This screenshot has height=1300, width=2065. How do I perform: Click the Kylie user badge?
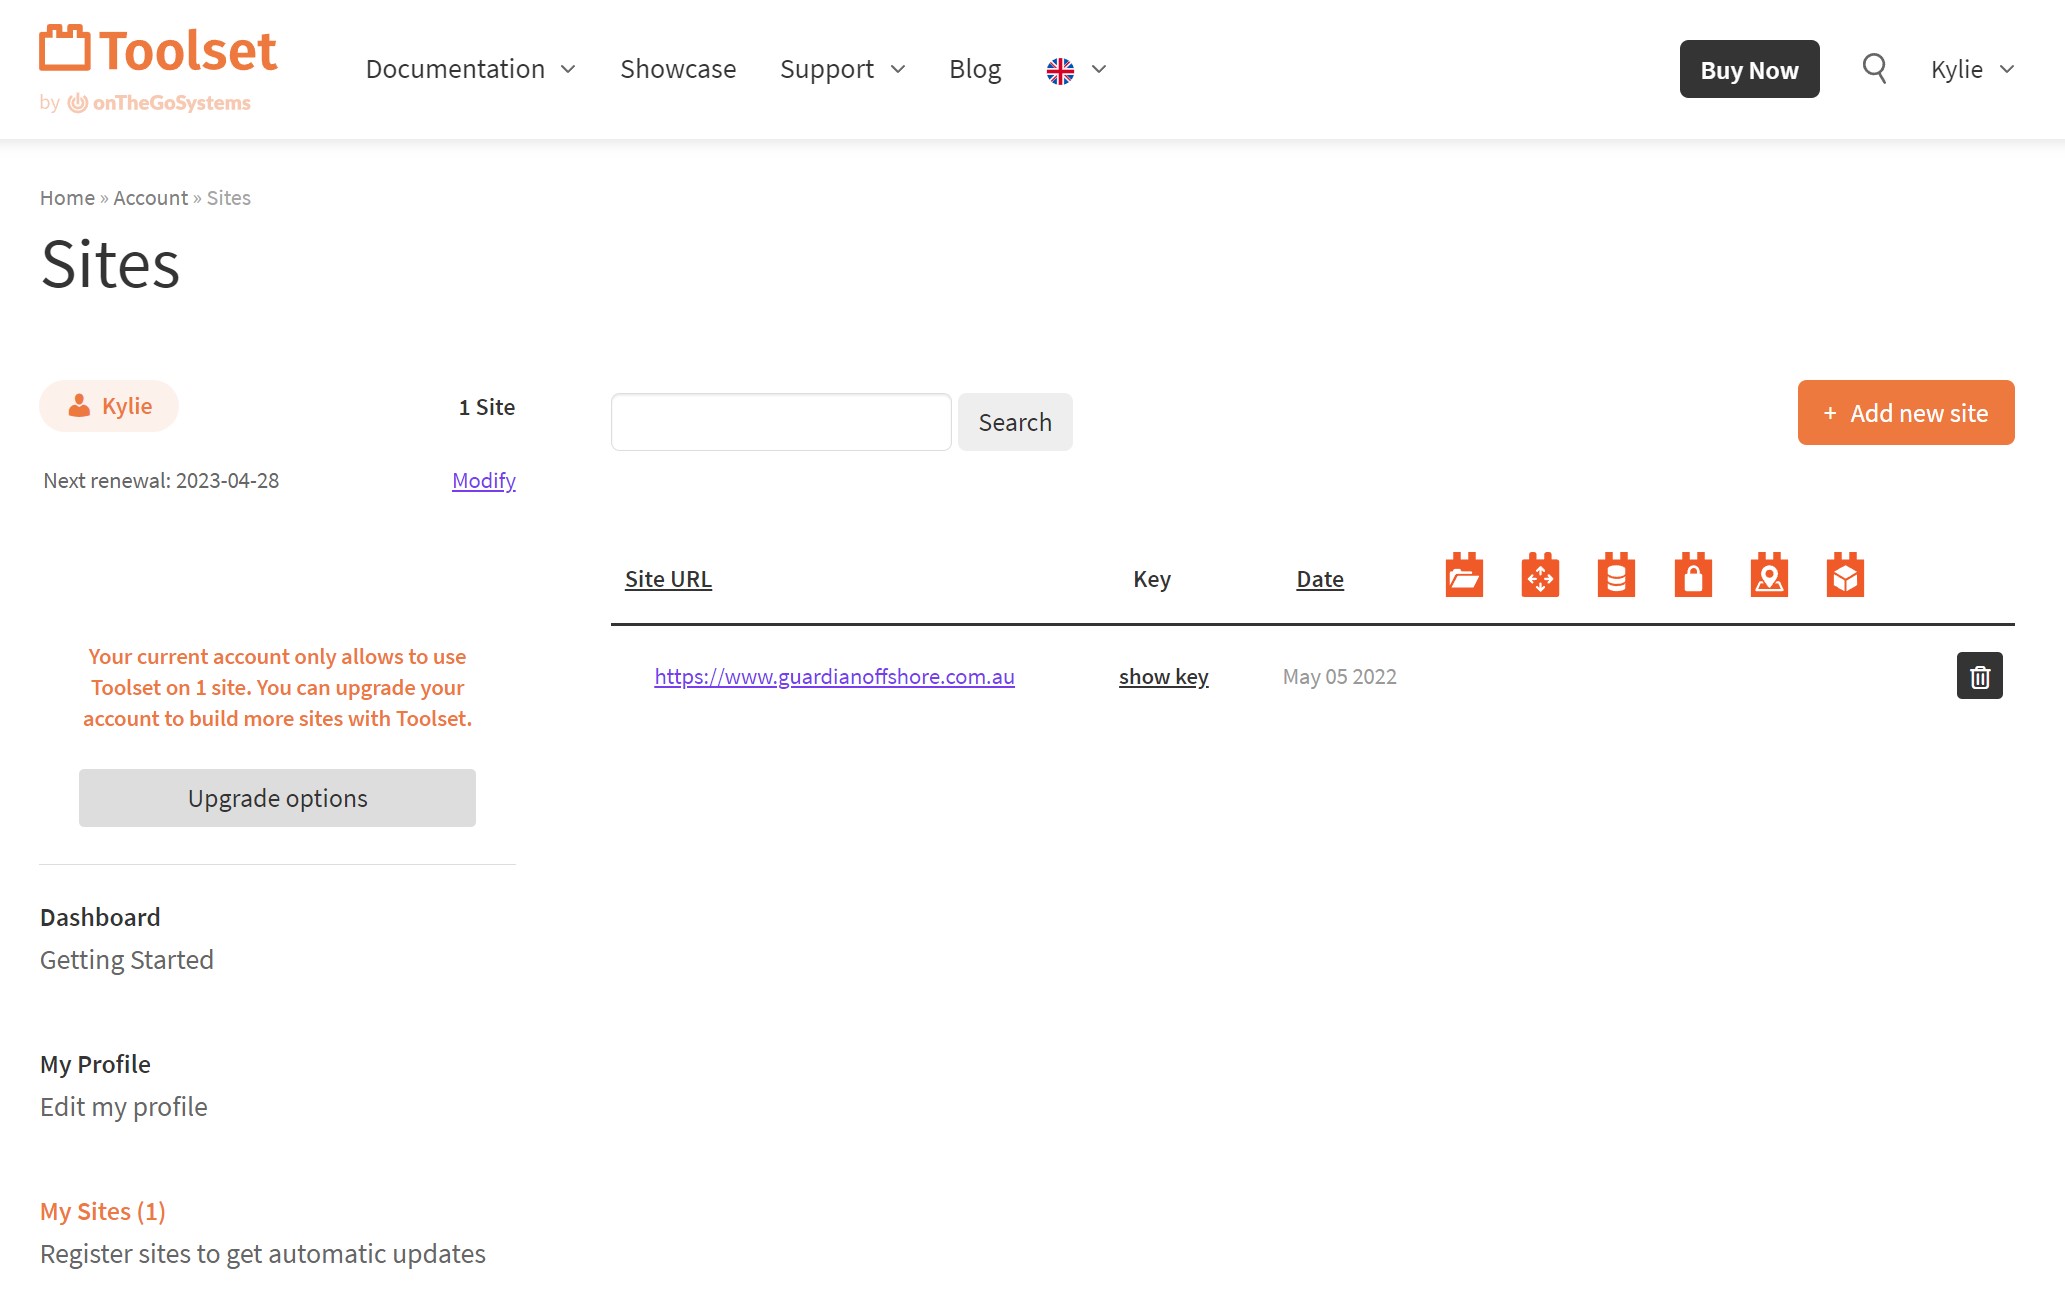[x=109, y=406]
